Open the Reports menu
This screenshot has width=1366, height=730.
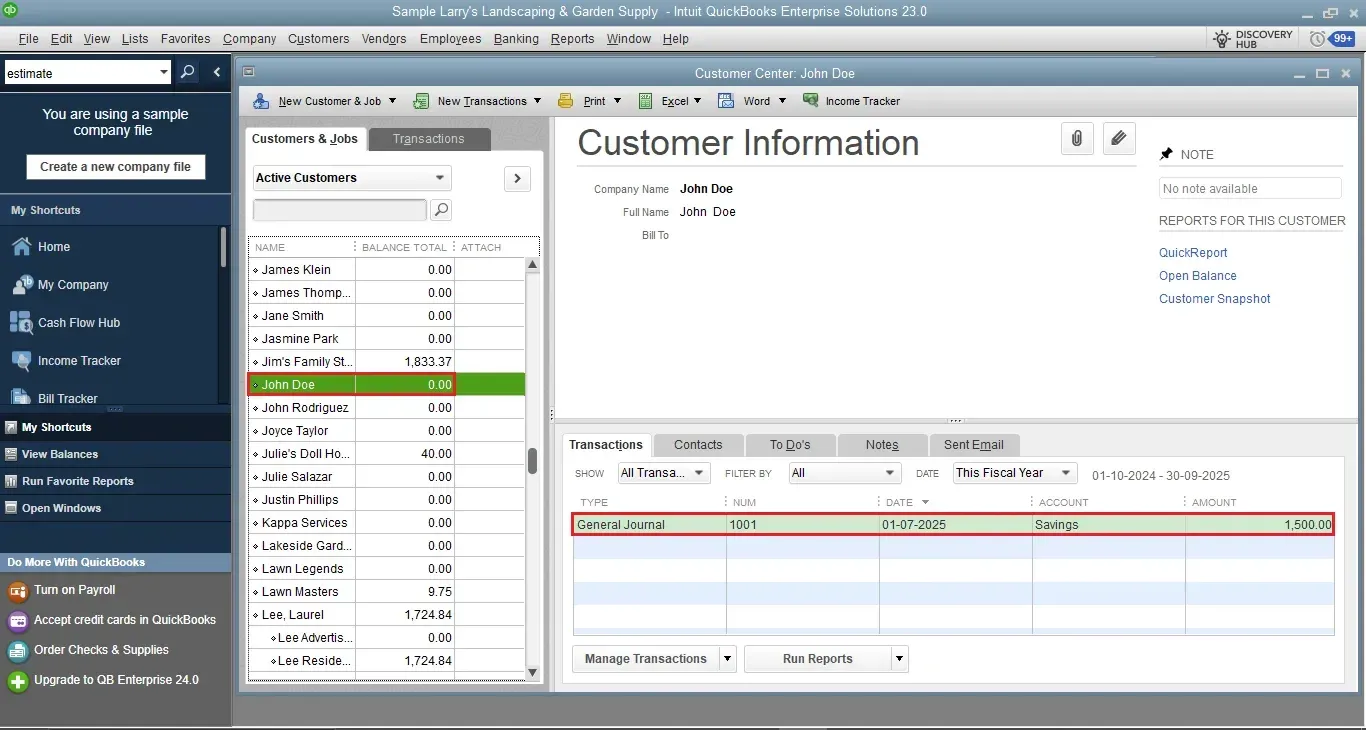tap(572, 39)
